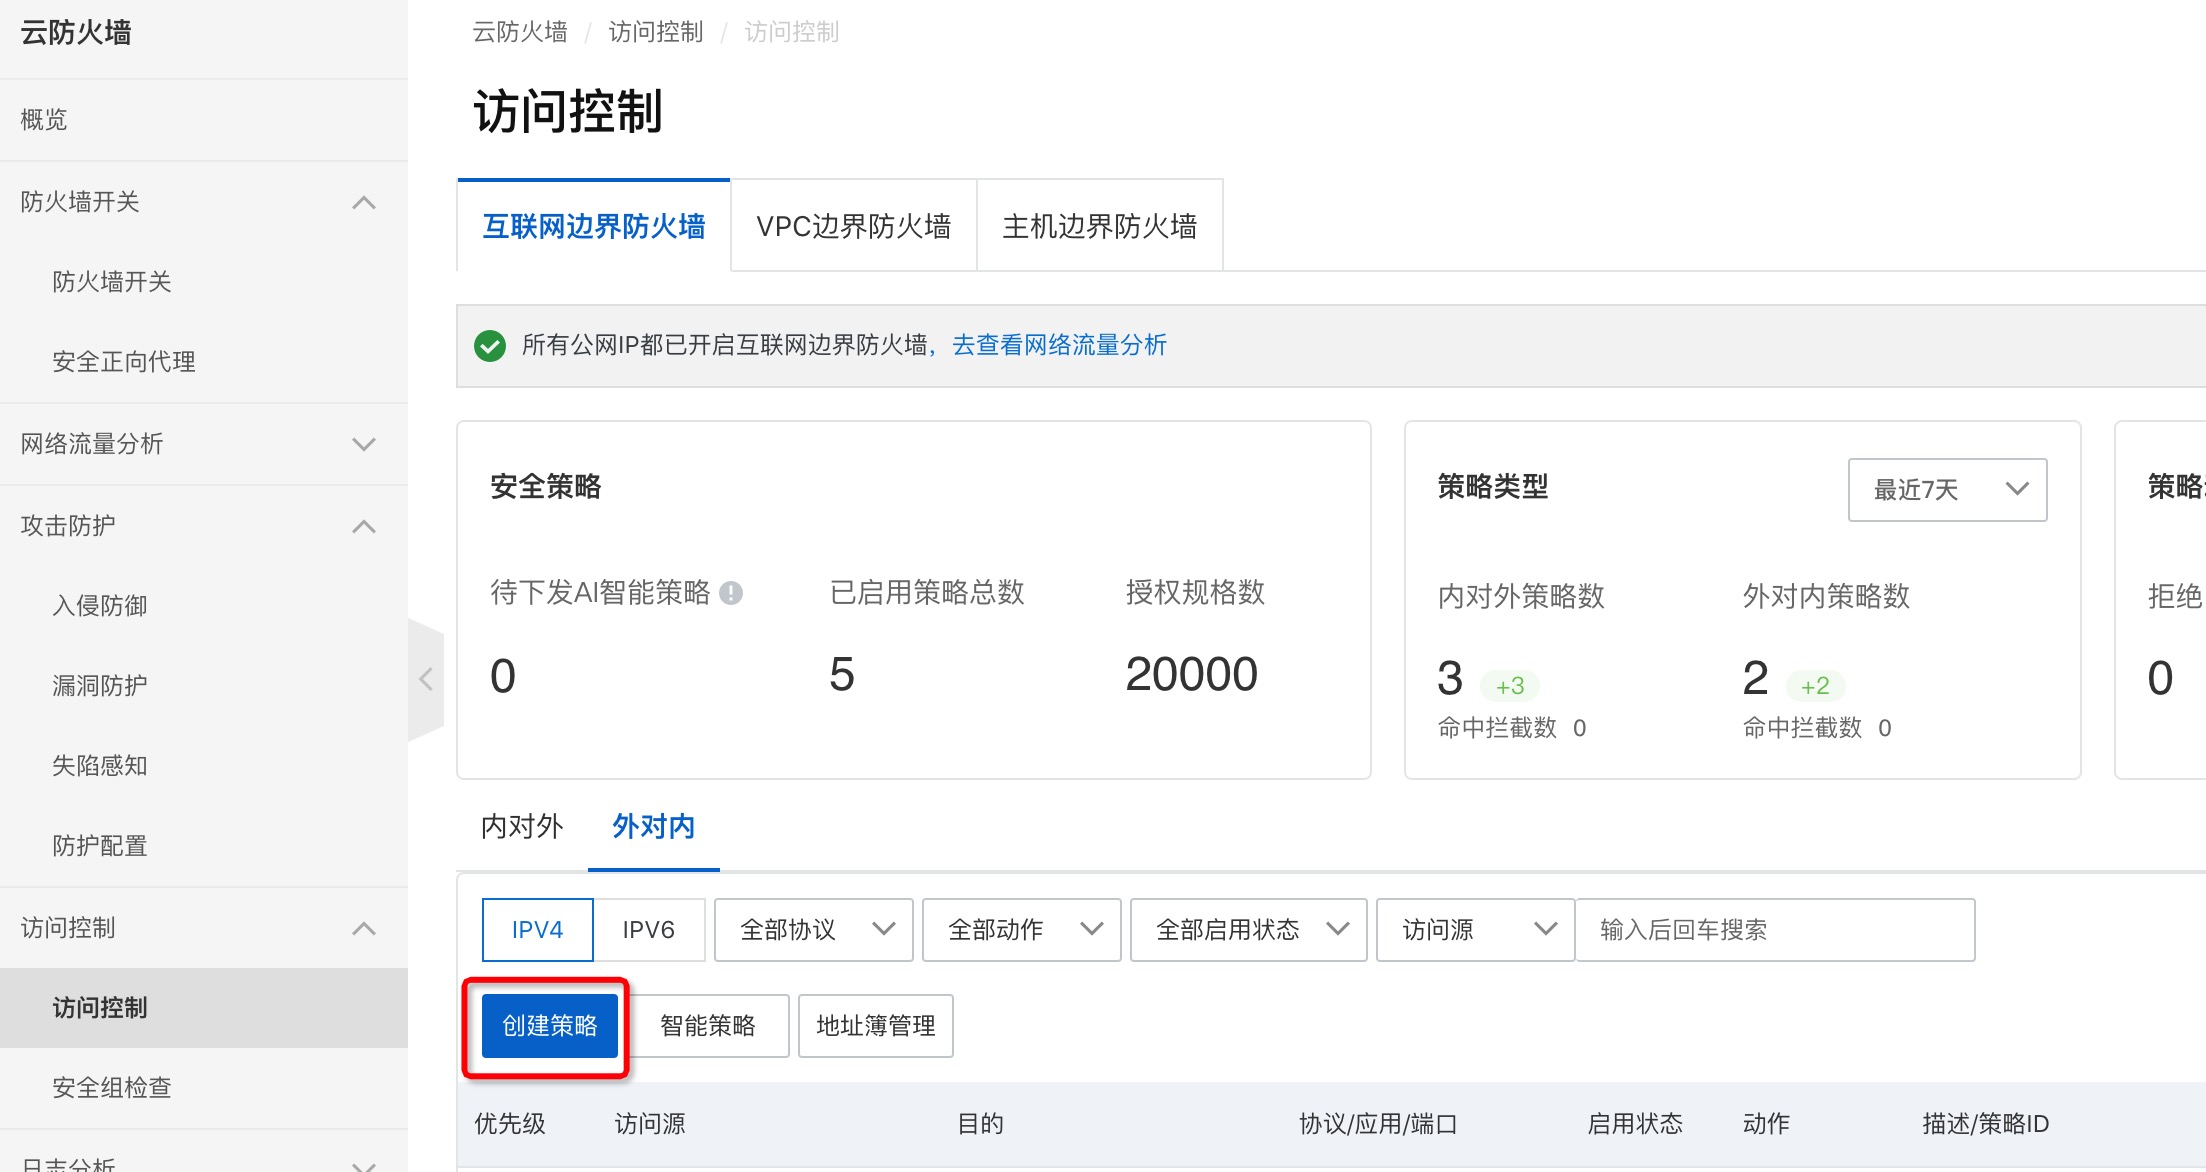Collapse the 防火墙开关 menu section
Image resolution: width=2206 pixels, height=1172 pixels.
[364, 203]
